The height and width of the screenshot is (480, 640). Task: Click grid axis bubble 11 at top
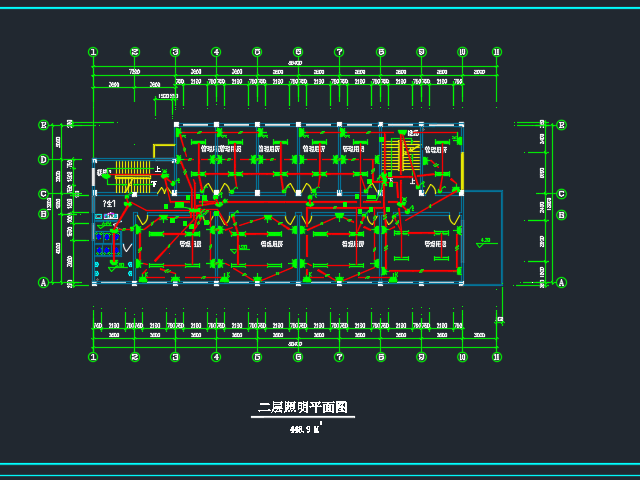pos(496,52)
